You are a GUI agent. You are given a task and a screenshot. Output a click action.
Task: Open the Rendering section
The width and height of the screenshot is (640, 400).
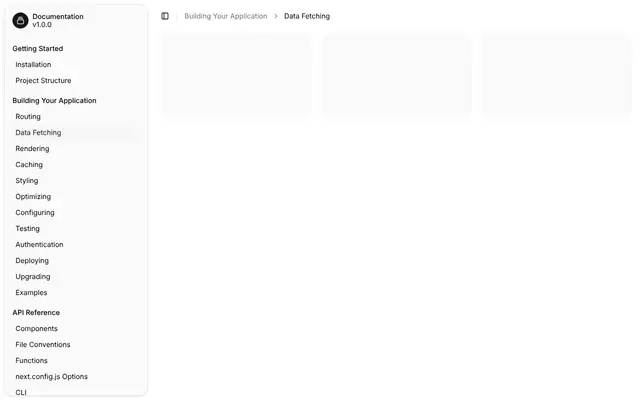point(76,149)
